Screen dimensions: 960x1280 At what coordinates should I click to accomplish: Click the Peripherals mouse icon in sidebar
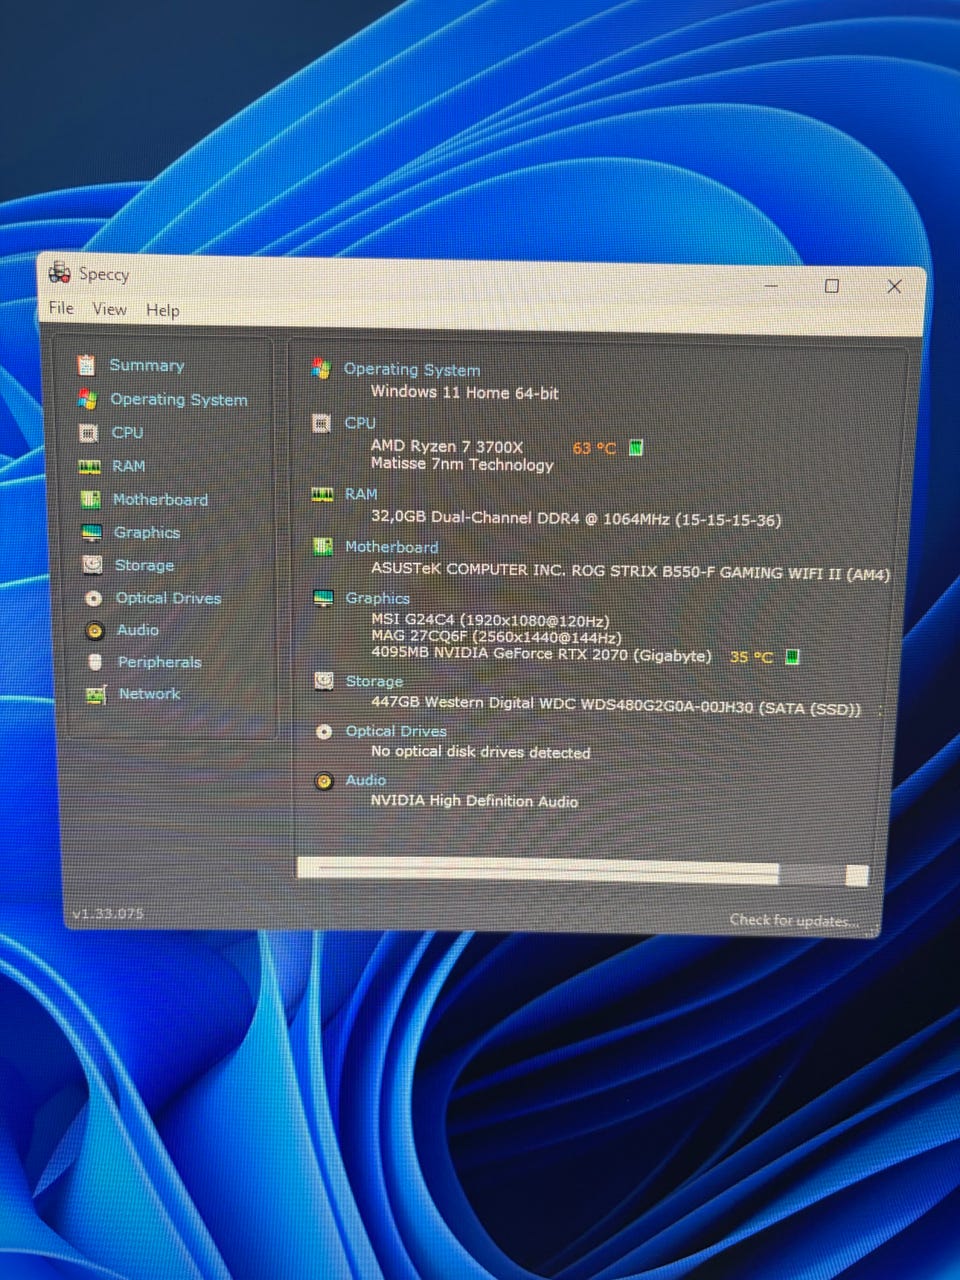click(x=95, y=662)
